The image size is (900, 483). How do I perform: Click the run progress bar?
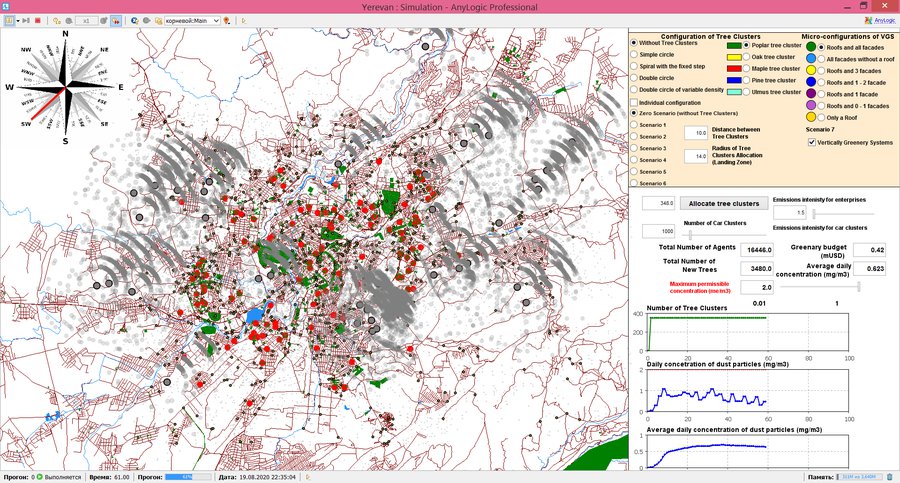(x=188, y=477)
